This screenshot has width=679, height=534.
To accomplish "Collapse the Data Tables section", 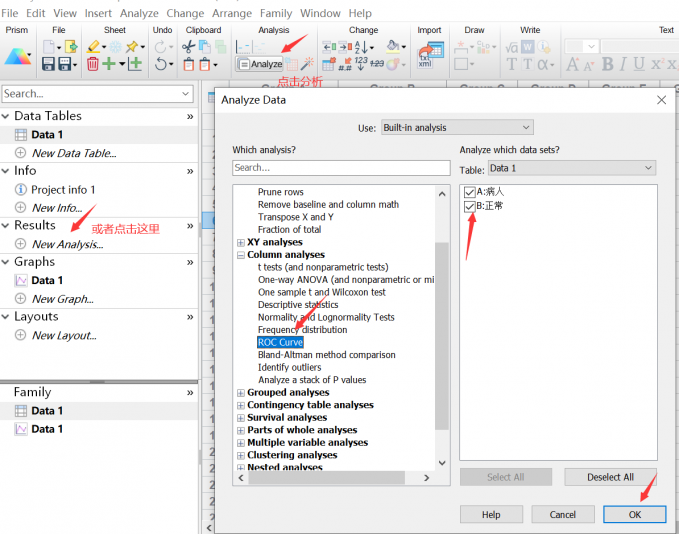I will [5, 116].
